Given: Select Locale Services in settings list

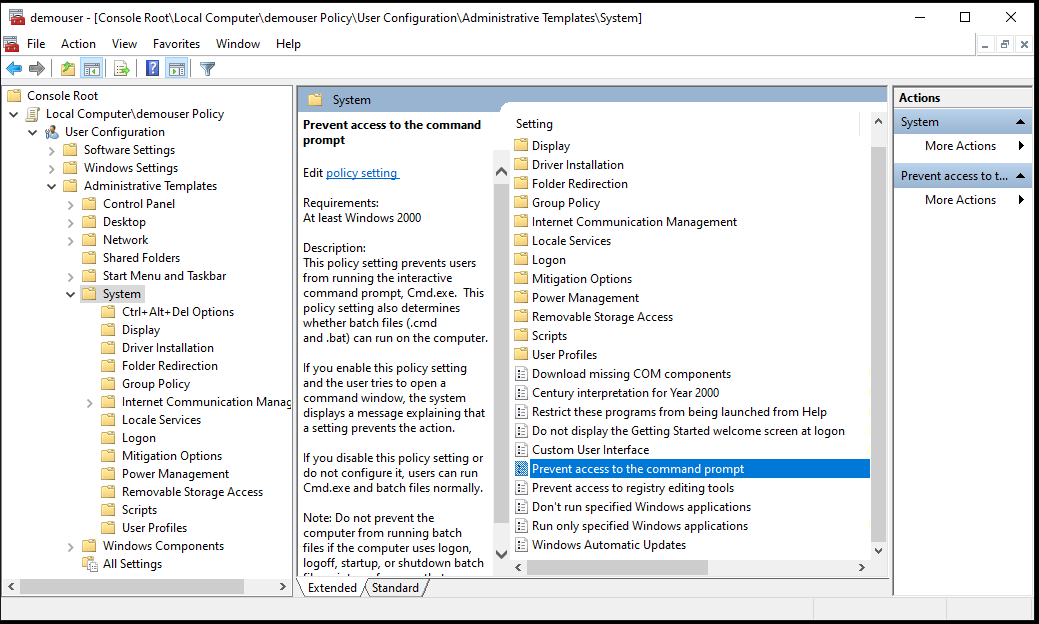Looking at the screenshot, I should point(571,241).
